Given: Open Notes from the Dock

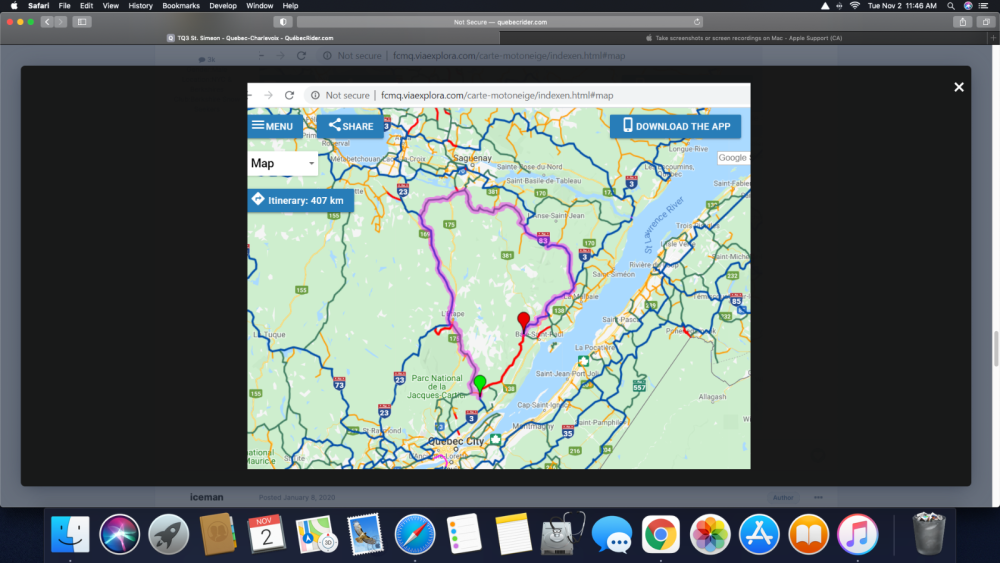Looking at the screenshot, I should 513,534.
